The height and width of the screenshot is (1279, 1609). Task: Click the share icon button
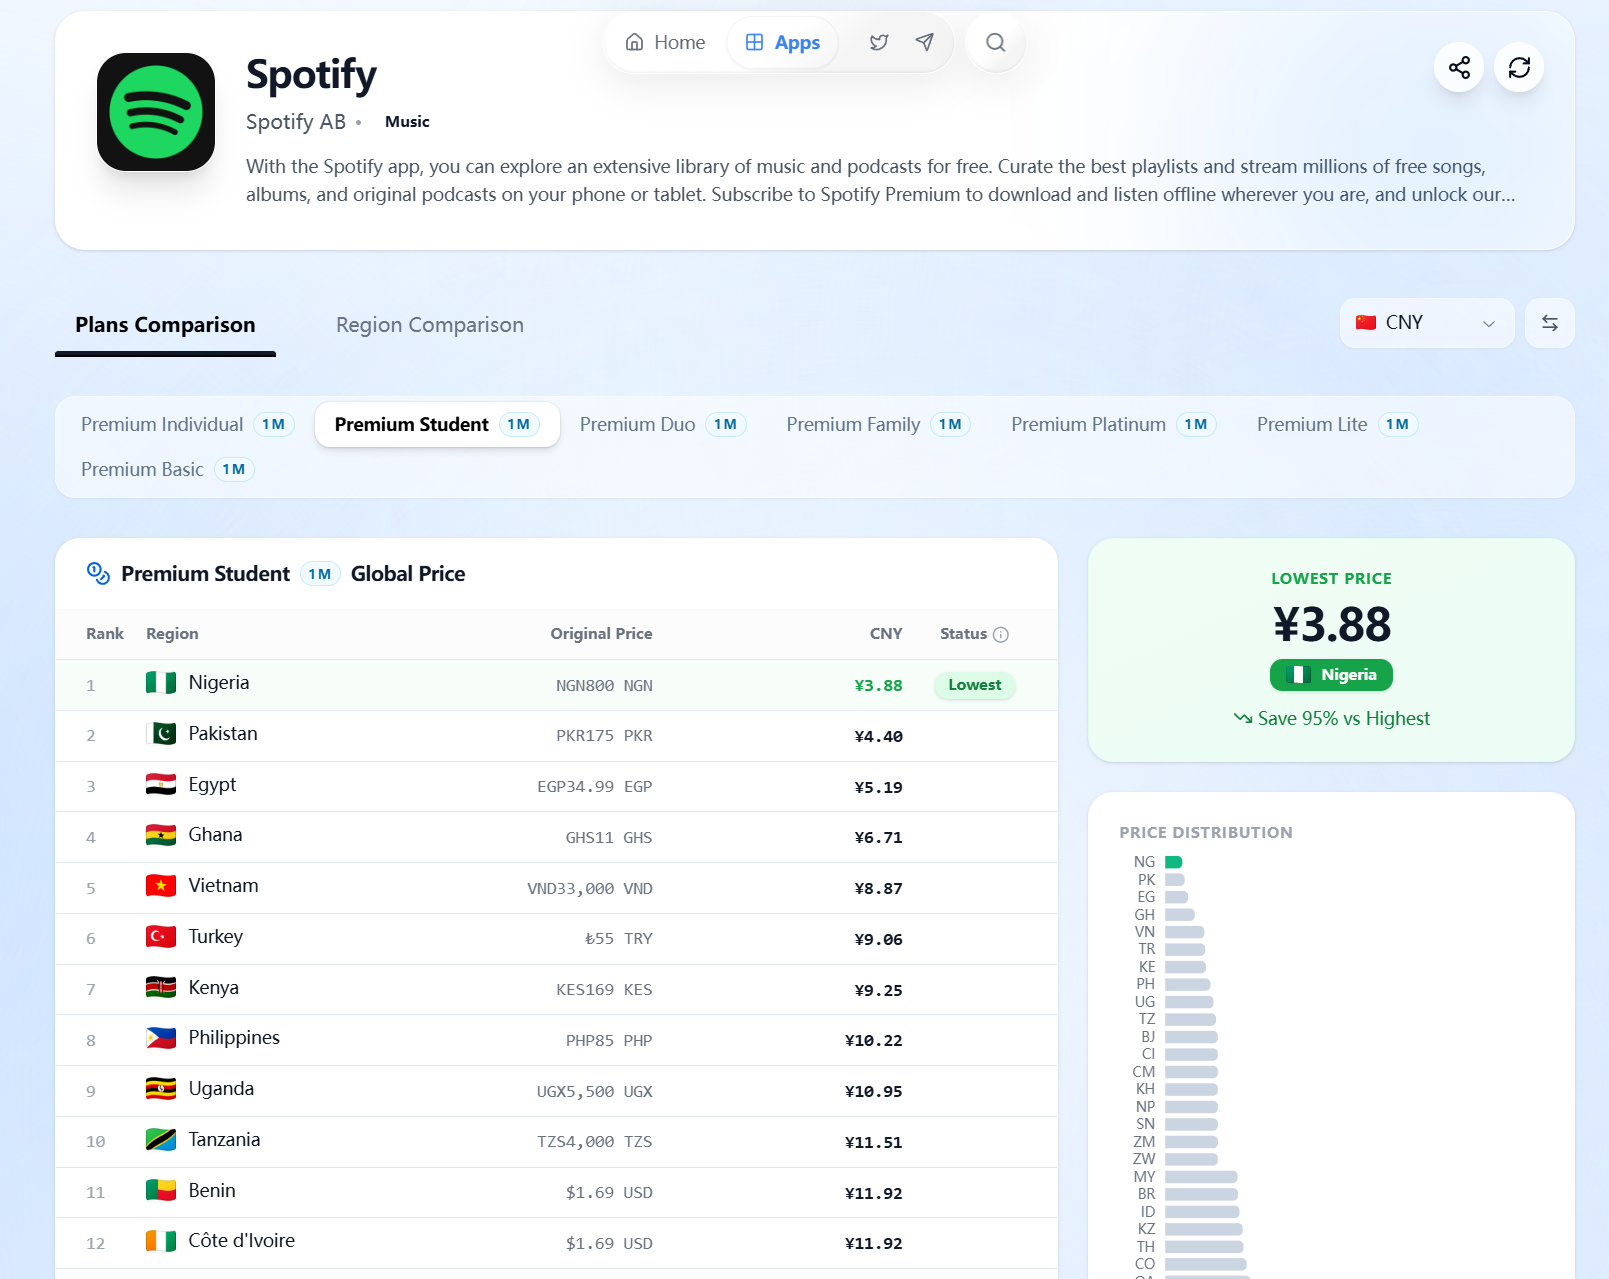coord(1459,68)
